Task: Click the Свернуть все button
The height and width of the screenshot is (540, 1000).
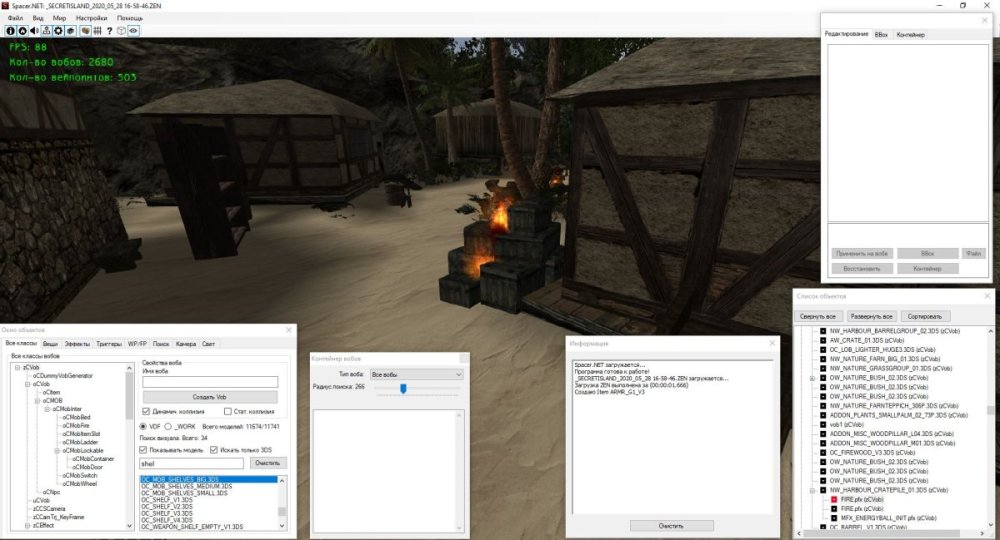Action: click(817, 316)
